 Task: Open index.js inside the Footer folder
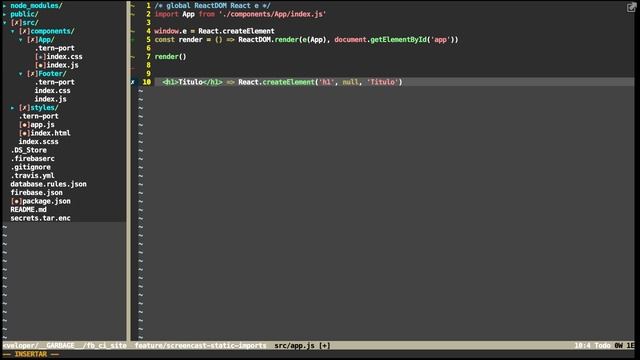point(51,99)
